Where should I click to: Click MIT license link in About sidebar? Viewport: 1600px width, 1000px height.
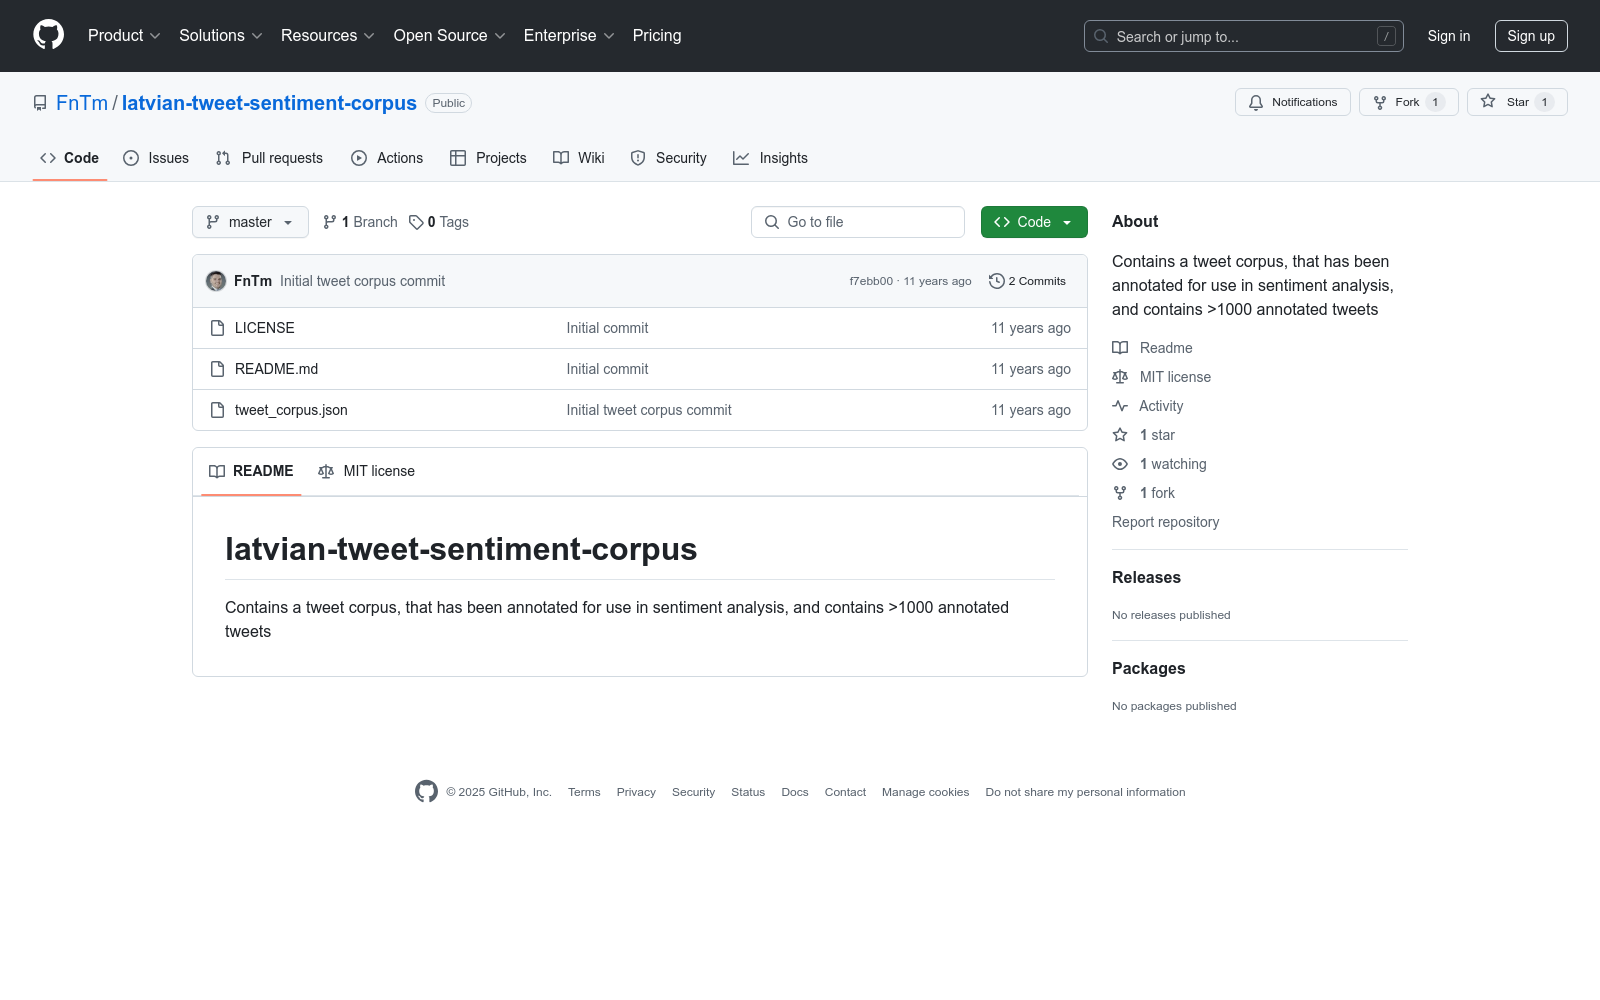click(x=1161, y=377)
